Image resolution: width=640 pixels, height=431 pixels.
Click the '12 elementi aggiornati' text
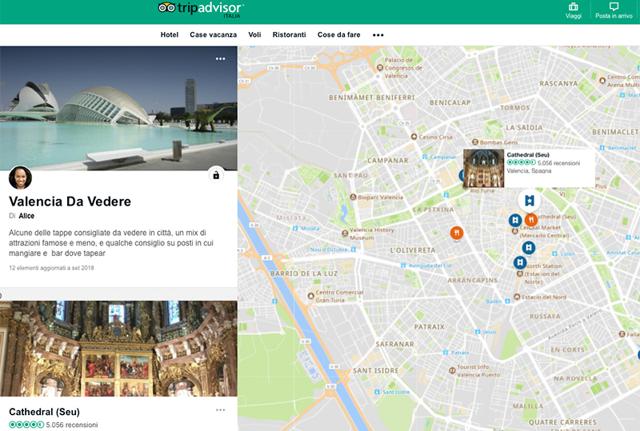[x=51, y=268]
